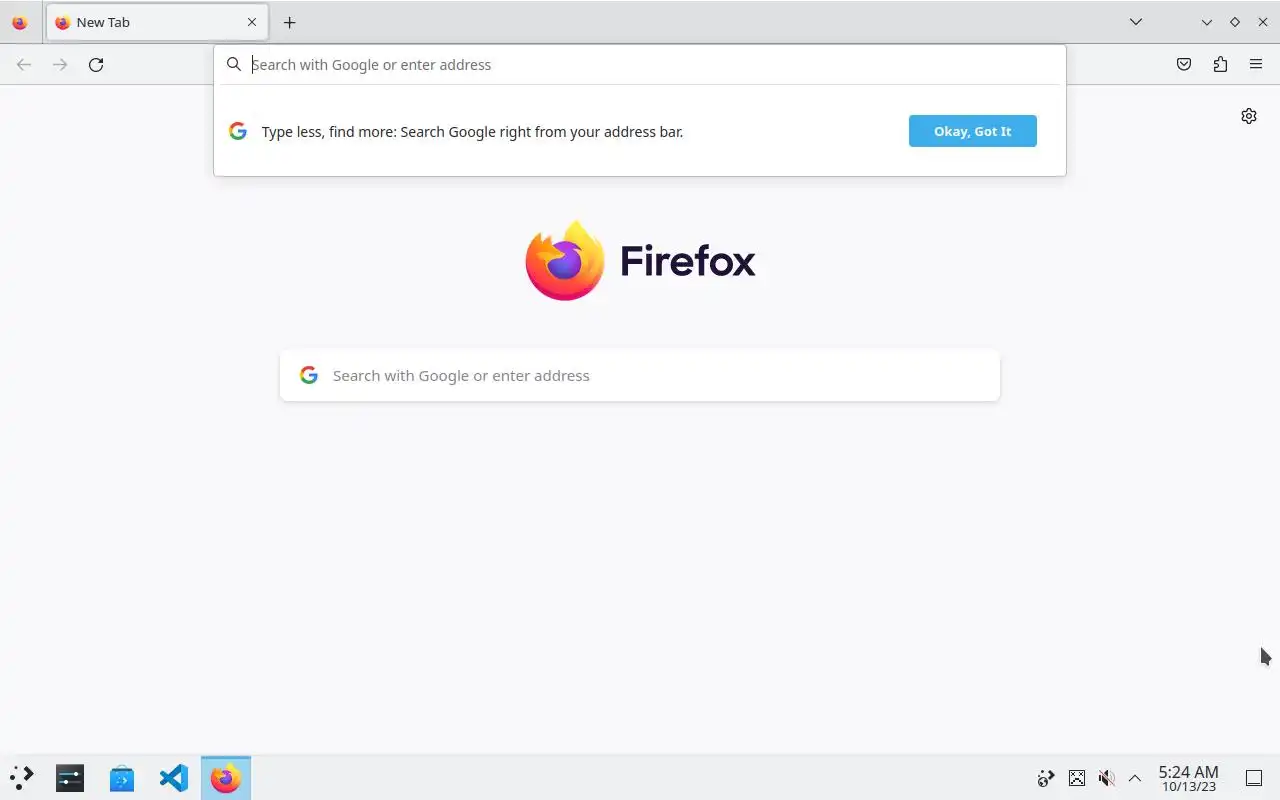The height and width of the screenshot is (800, 1280).
Task: Click the display configuration tray icon
Action: (x=1077, y=778)
